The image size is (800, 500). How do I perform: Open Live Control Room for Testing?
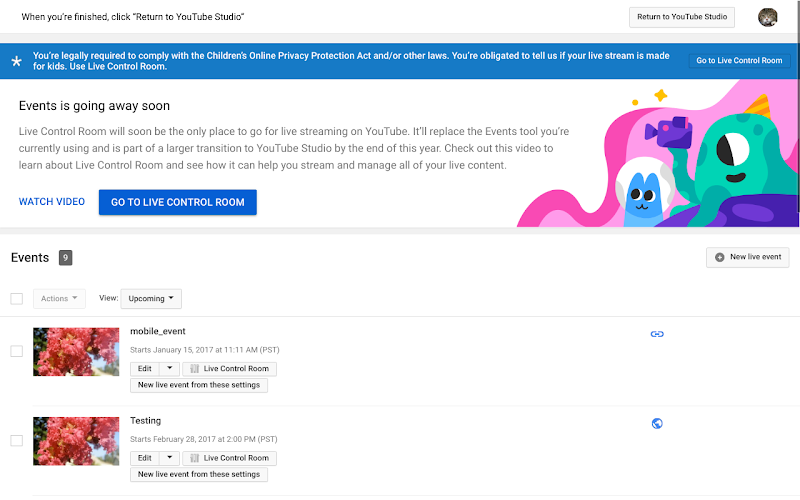coord(230,458)
